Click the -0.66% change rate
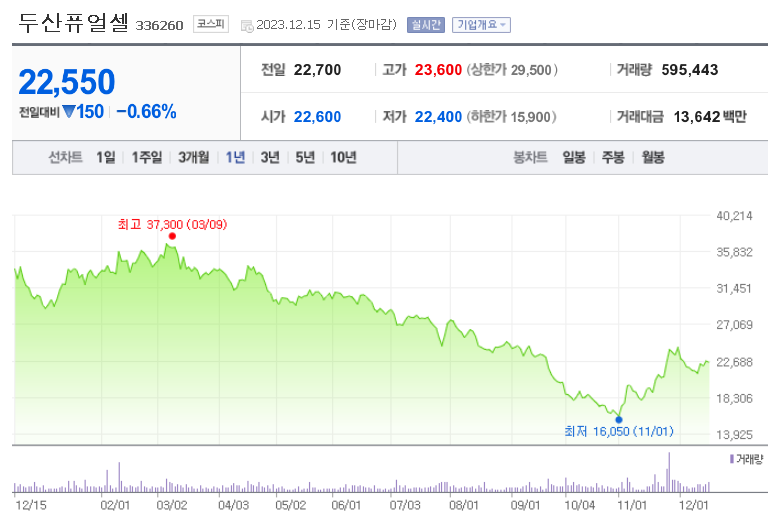Screen dimensions: 768x524 point(146,112)
